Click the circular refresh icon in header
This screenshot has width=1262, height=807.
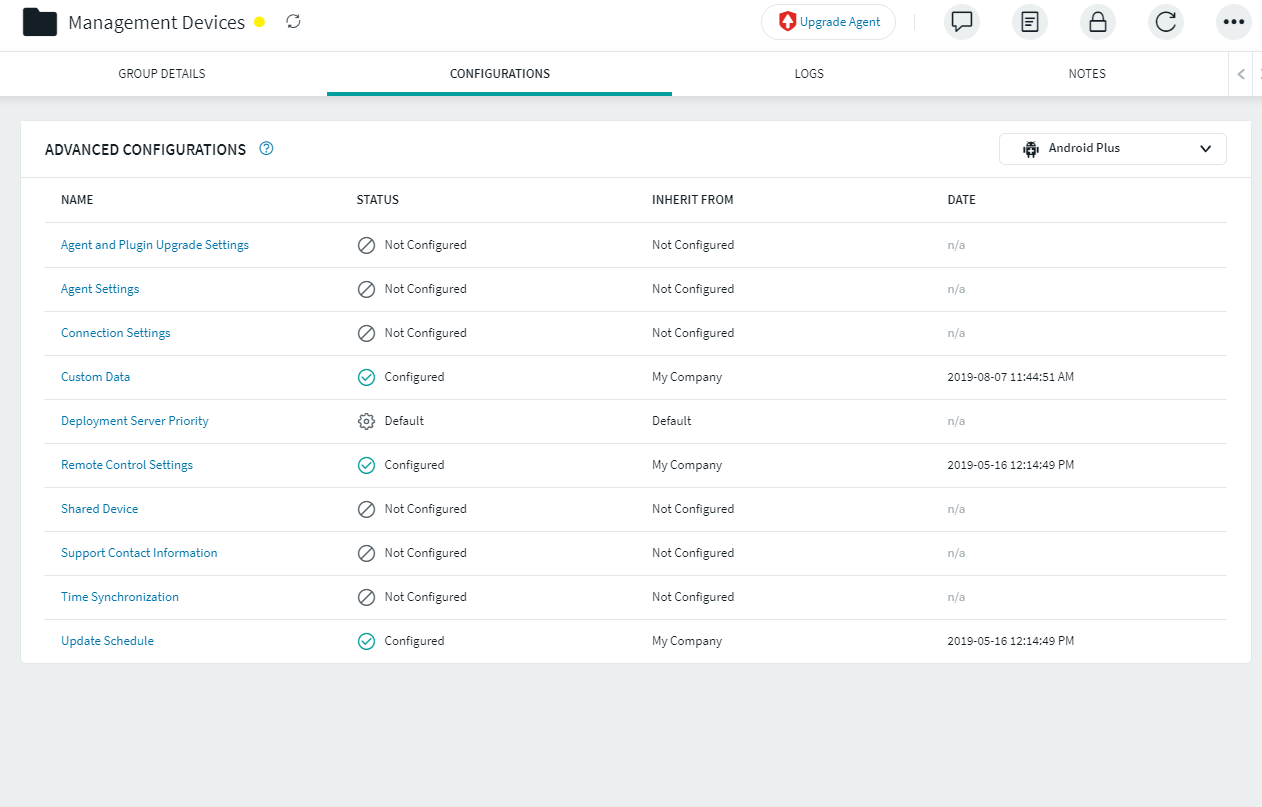(1165, 22)
